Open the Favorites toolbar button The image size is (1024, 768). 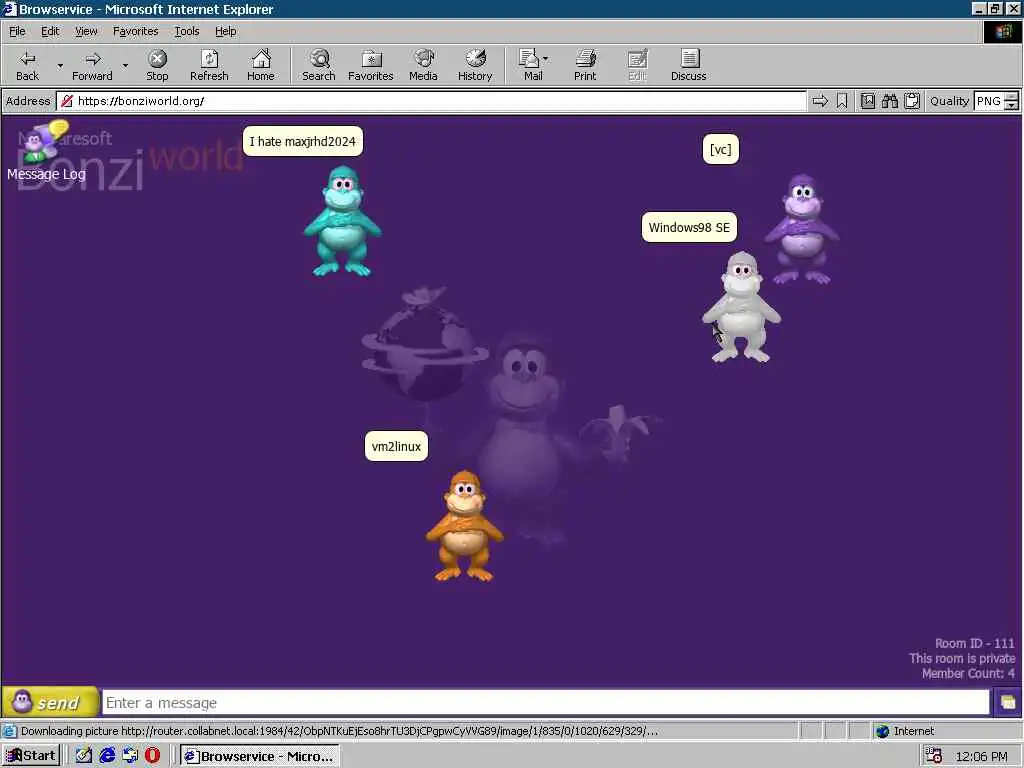[371, 65]
